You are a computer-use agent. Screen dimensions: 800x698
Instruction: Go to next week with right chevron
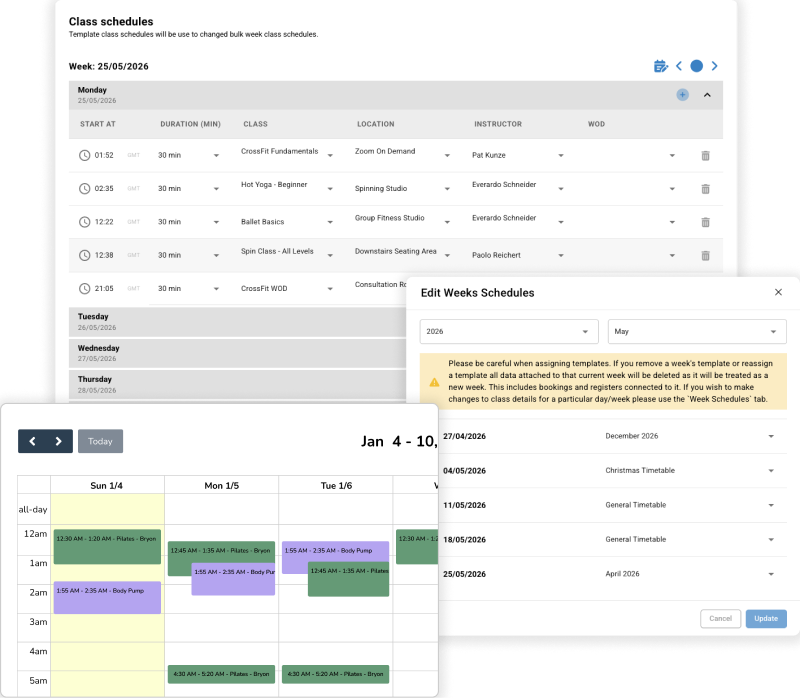click(714, 66)
